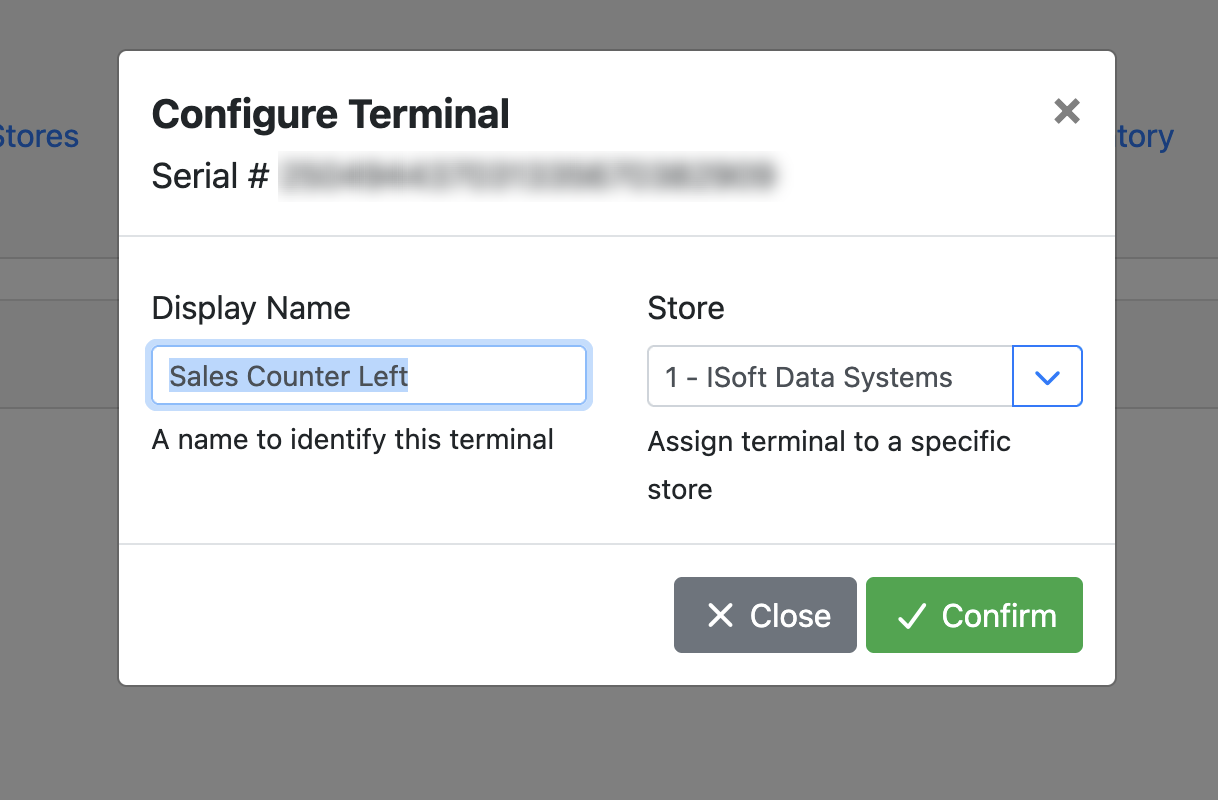
Task: Click the X icon at top right of dialog
Action: [1066, 111]
